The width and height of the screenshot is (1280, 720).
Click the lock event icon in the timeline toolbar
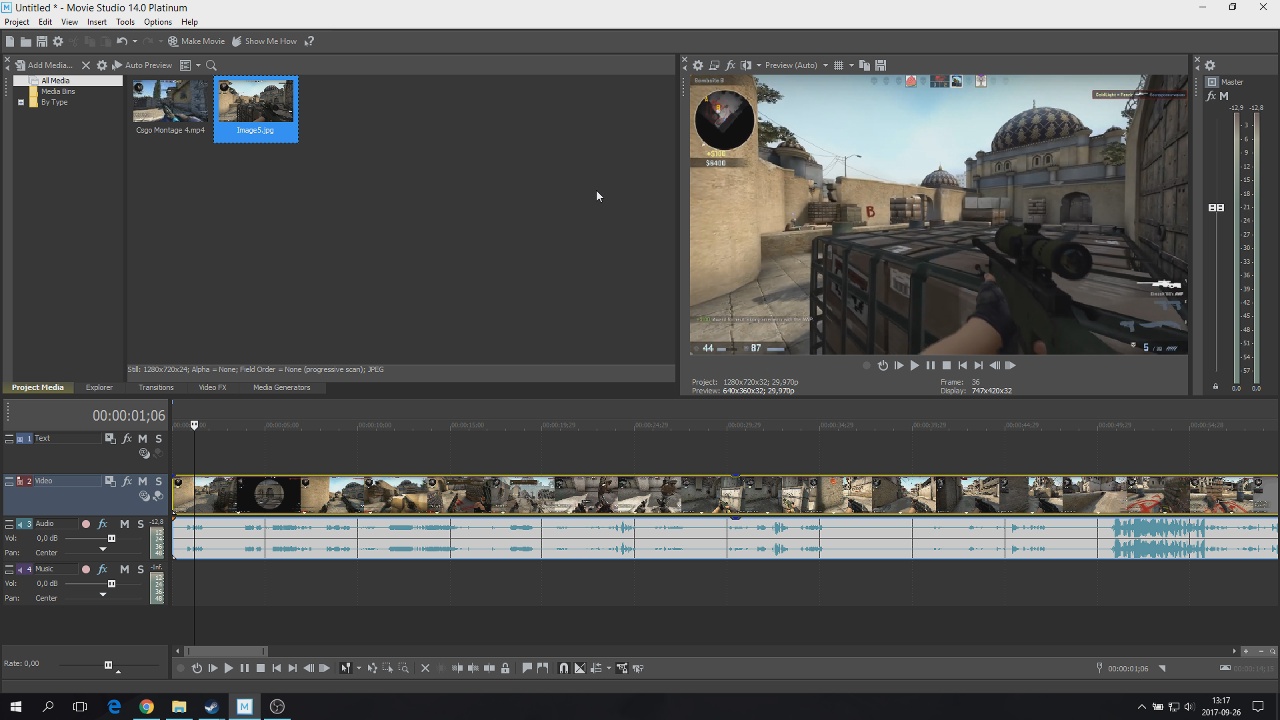pos(505,668)
